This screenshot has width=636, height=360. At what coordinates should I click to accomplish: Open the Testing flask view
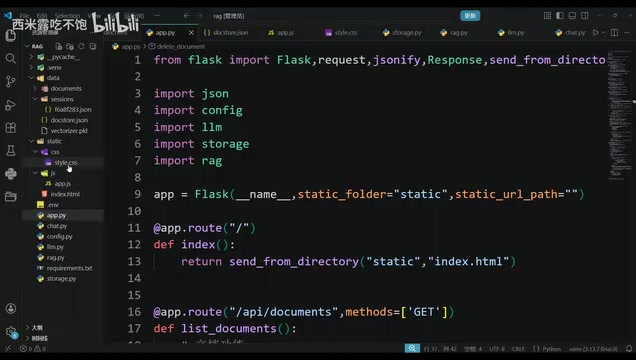(x=11, y=151)
